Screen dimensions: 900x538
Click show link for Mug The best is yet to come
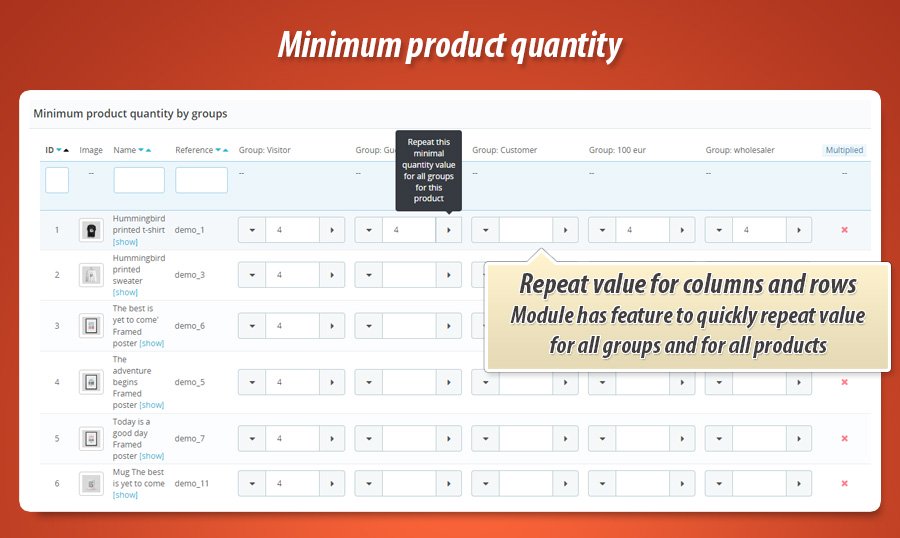[x=125, y=495]
